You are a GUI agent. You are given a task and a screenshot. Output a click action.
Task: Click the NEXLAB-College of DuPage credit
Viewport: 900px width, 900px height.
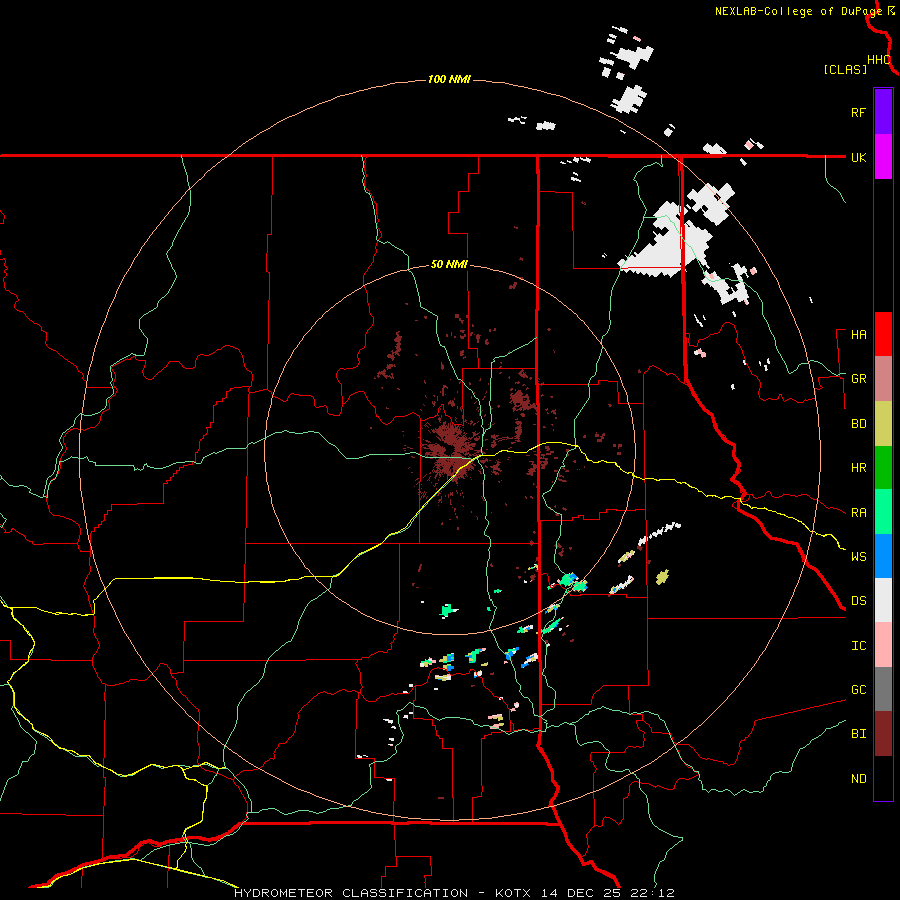798,11
